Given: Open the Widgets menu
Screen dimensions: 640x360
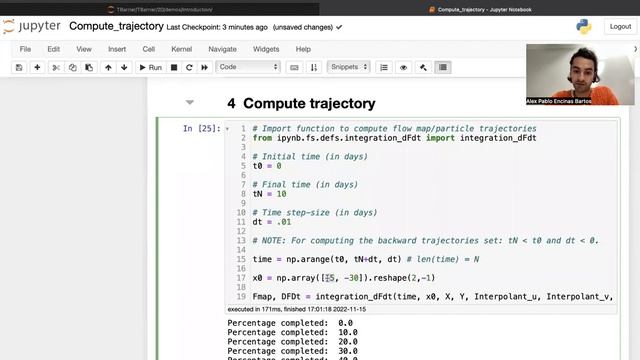Looking at the screenshot, I should pyautogui.click(x=266, y=49).
